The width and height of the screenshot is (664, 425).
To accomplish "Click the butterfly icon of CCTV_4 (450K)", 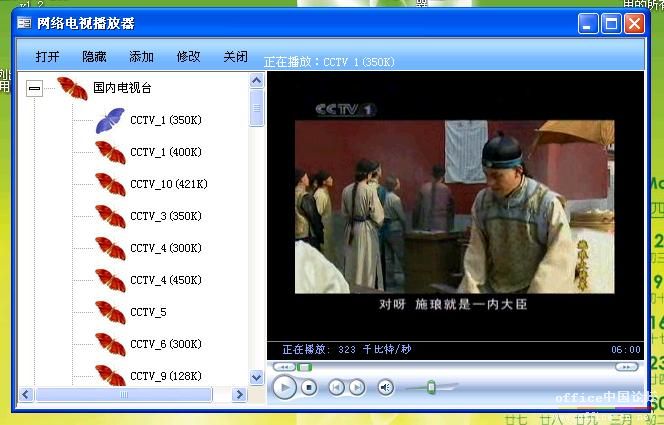I will [x=111, y=281].
